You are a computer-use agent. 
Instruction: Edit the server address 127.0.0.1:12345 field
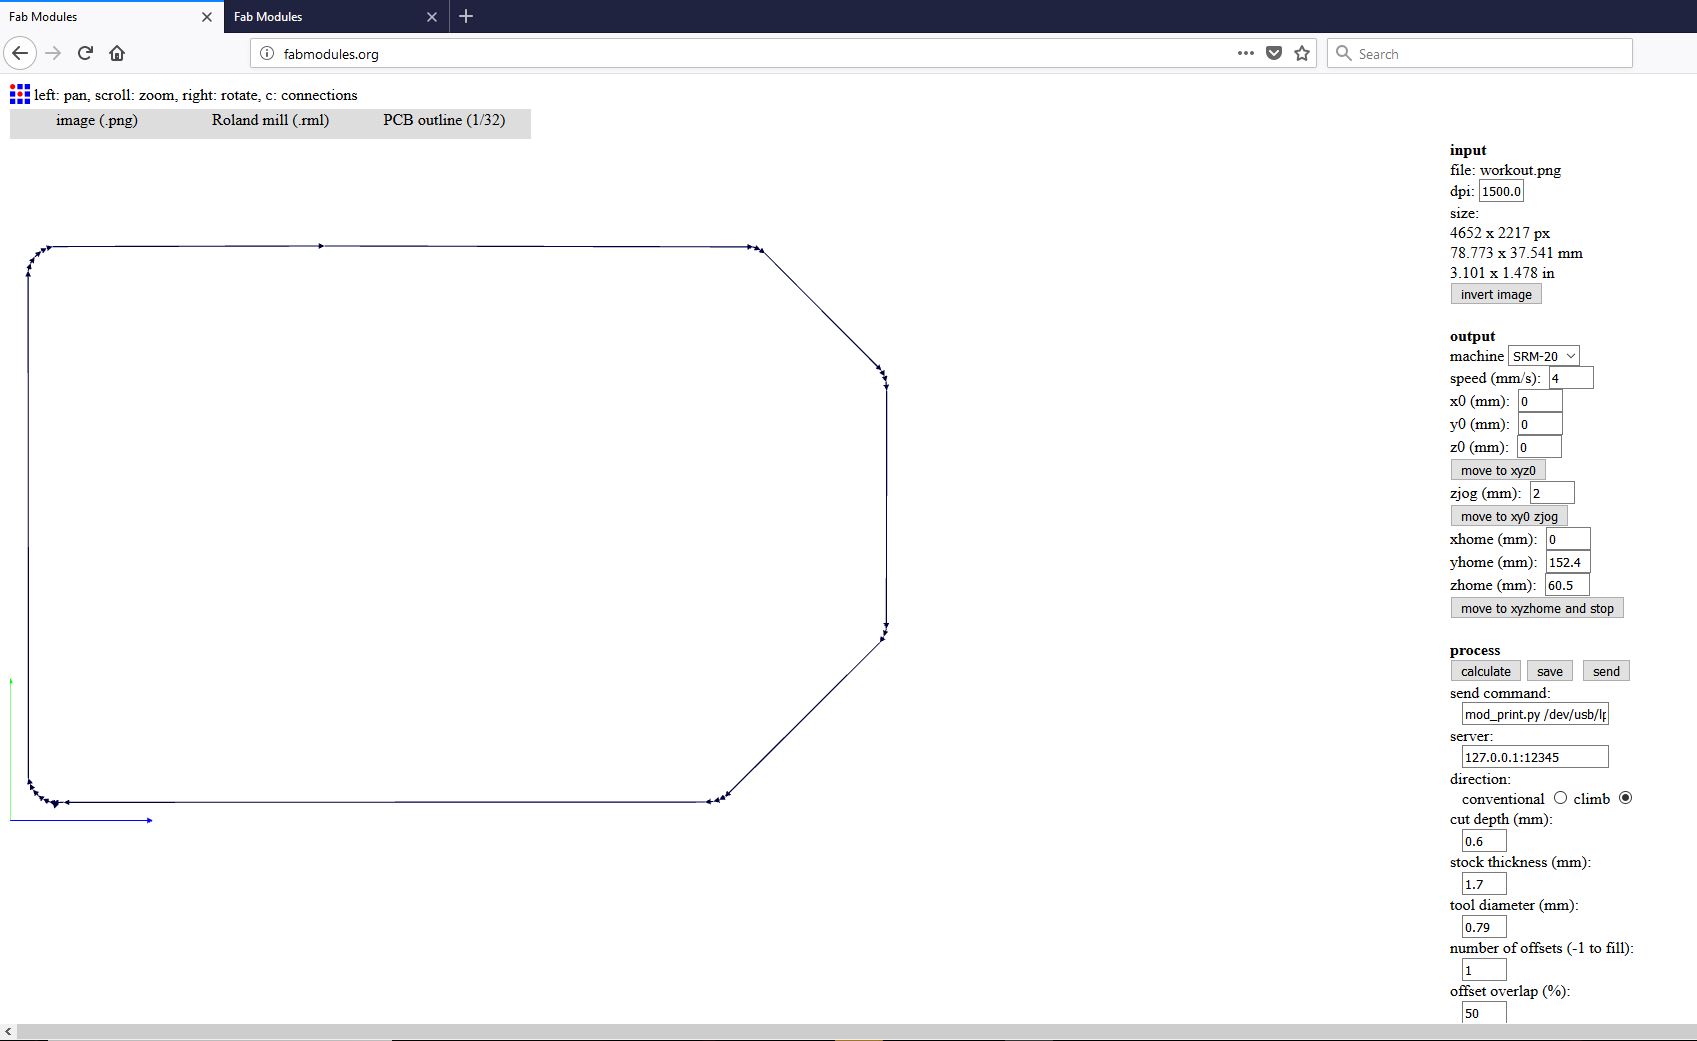click(x=1535, y=757)
